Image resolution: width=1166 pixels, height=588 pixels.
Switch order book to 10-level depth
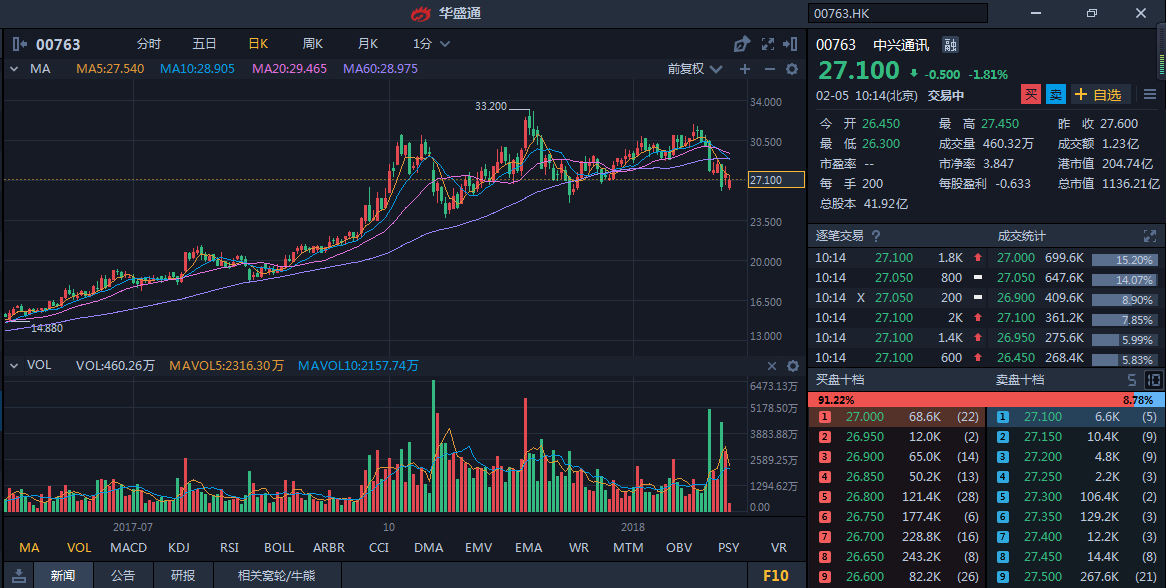click(1153, 380)
